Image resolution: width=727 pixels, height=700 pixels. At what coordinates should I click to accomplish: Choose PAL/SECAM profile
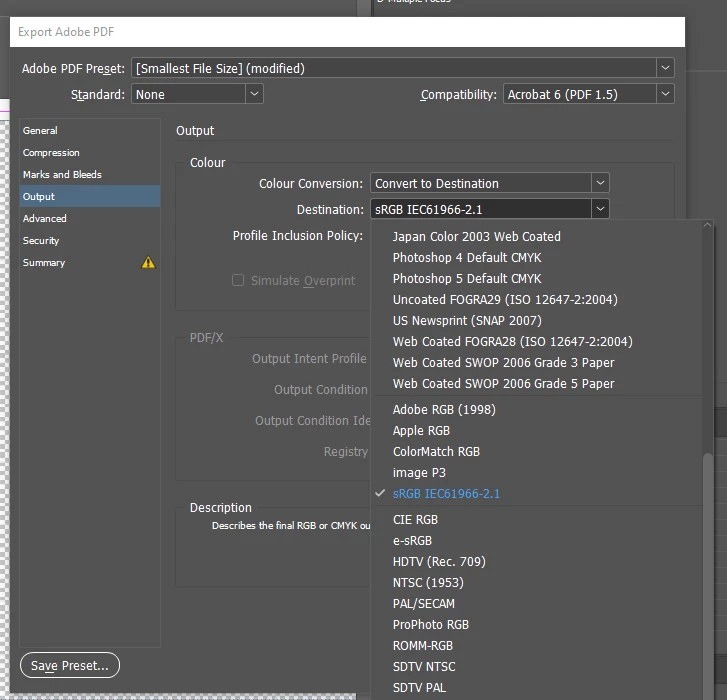pyautogui.click(x=536, y=604)
